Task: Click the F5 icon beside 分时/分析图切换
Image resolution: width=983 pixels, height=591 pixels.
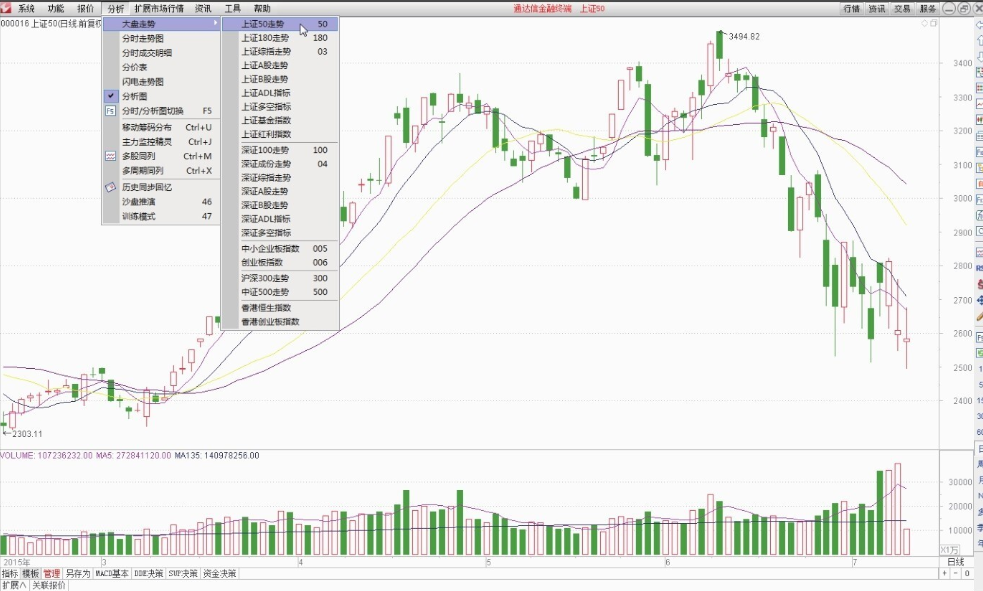Action: 110,111
